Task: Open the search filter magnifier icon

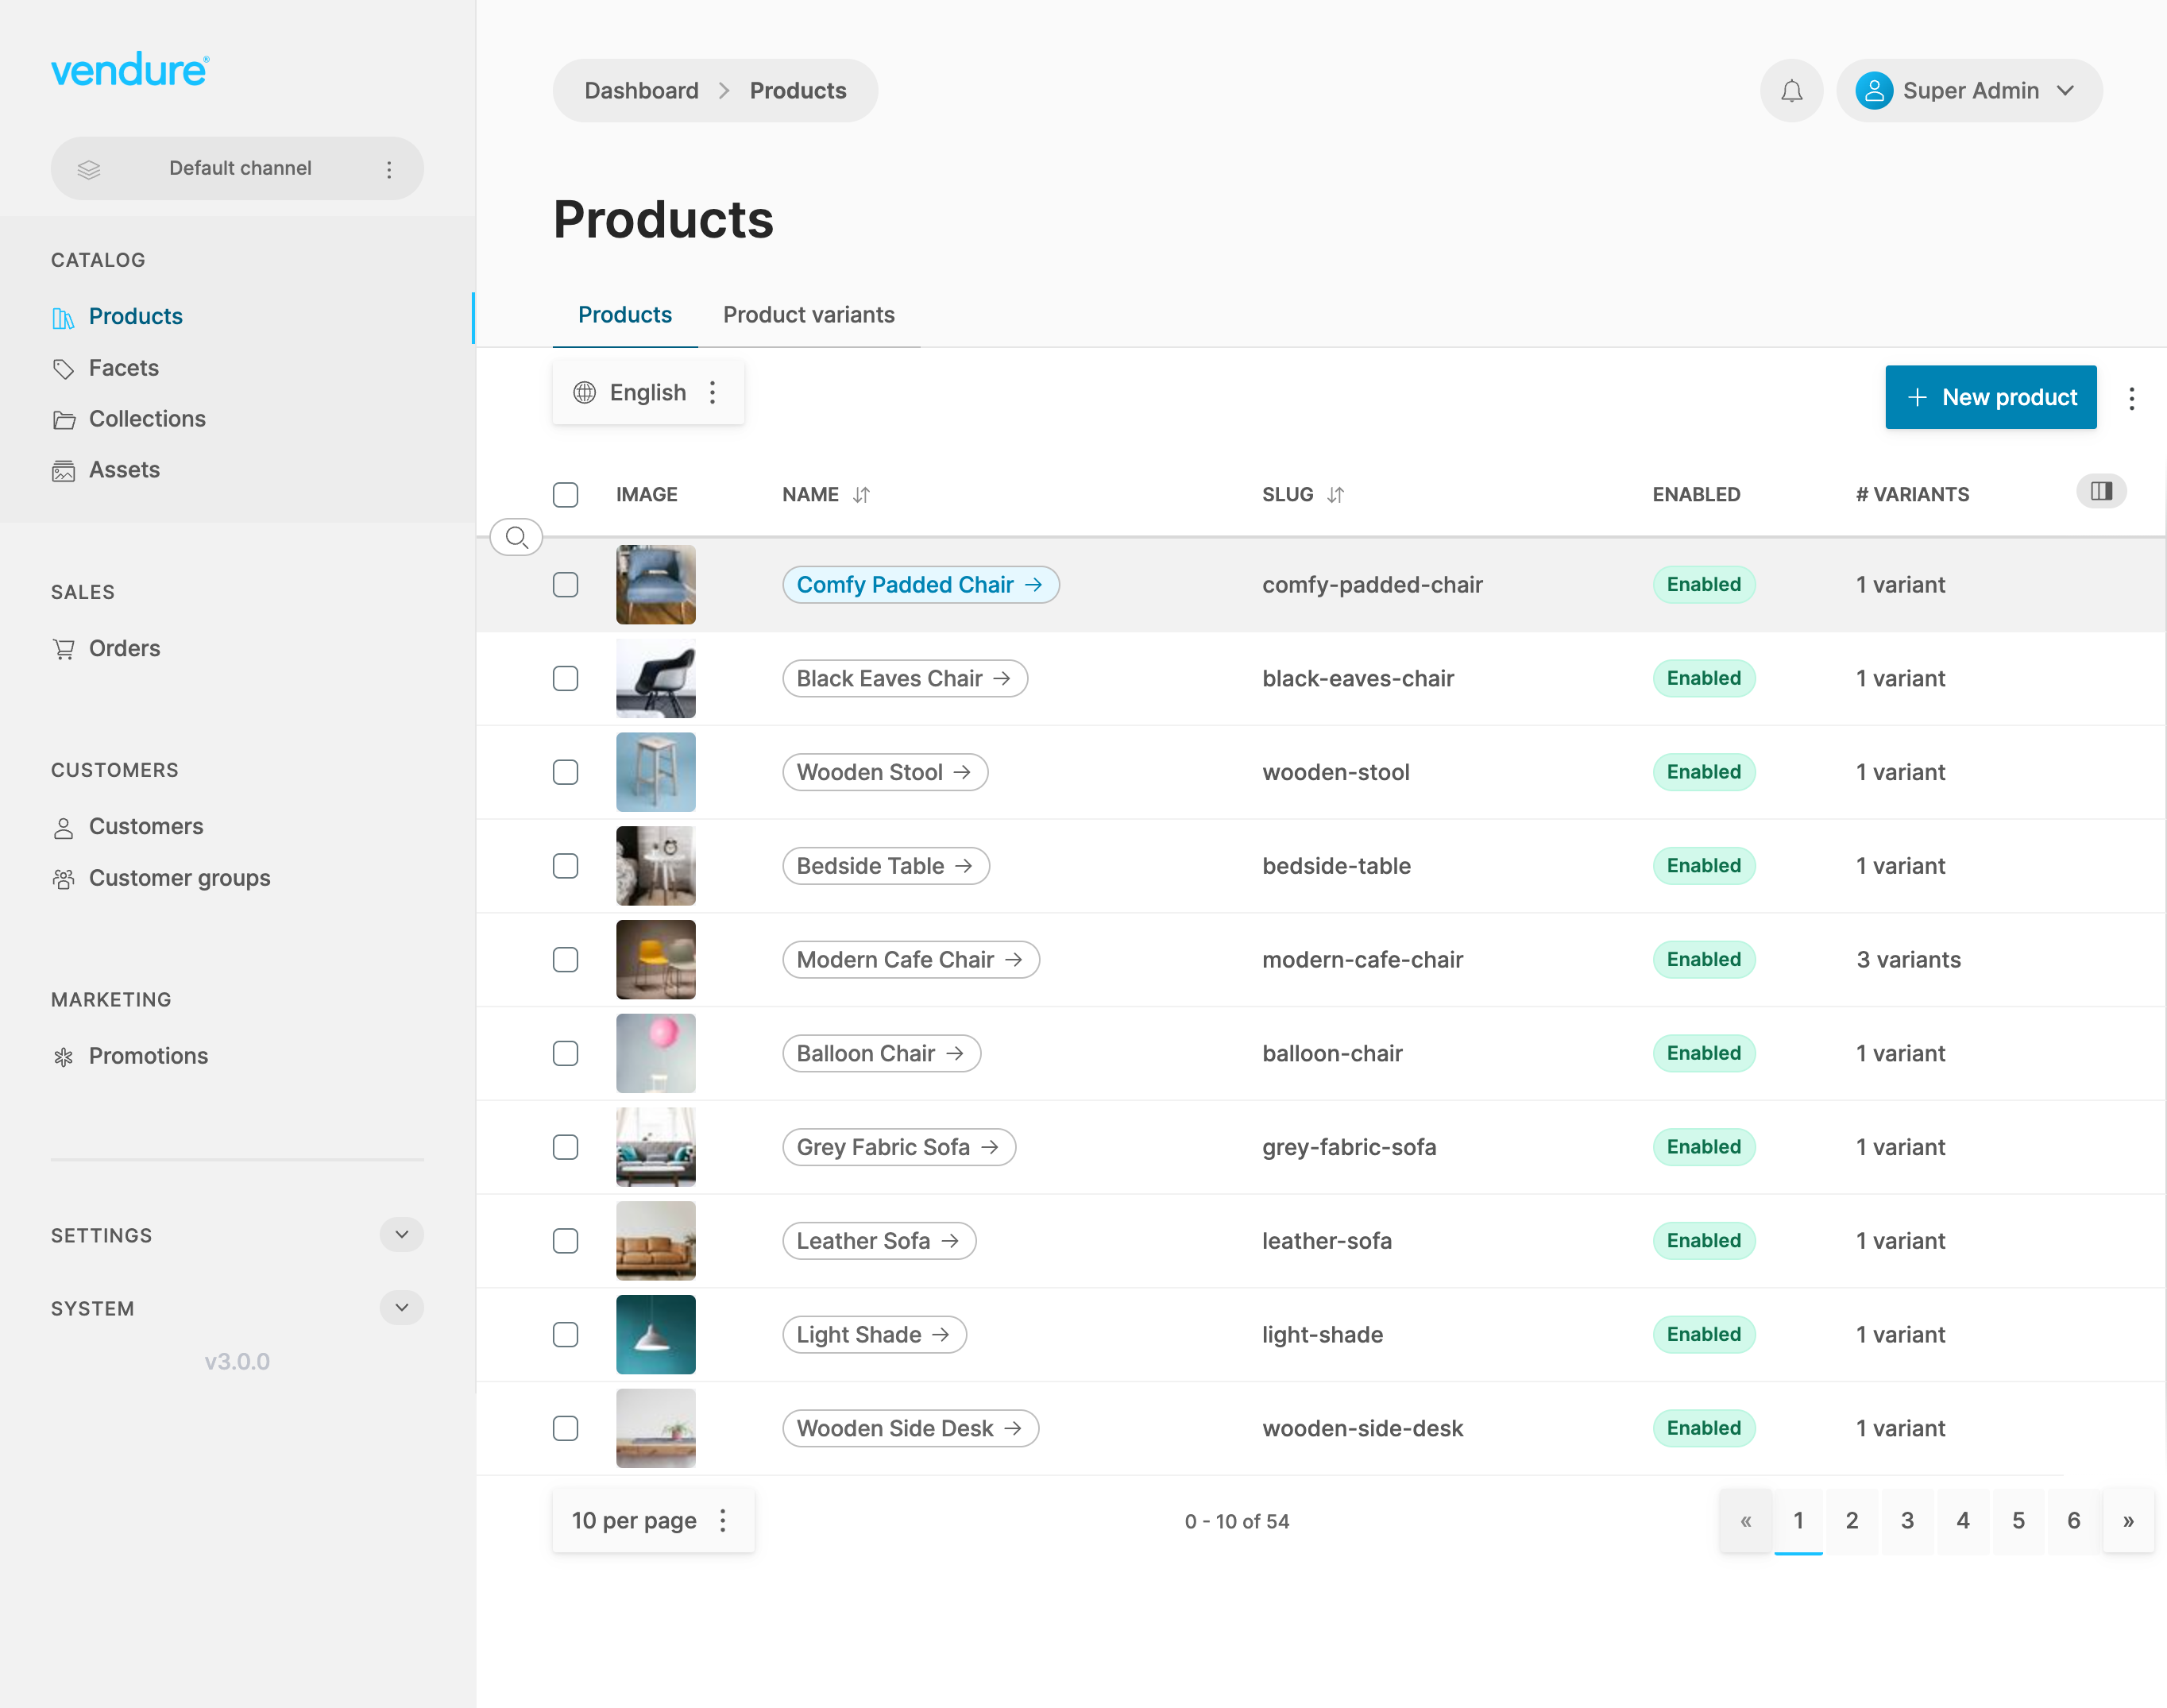Action: 516,538
